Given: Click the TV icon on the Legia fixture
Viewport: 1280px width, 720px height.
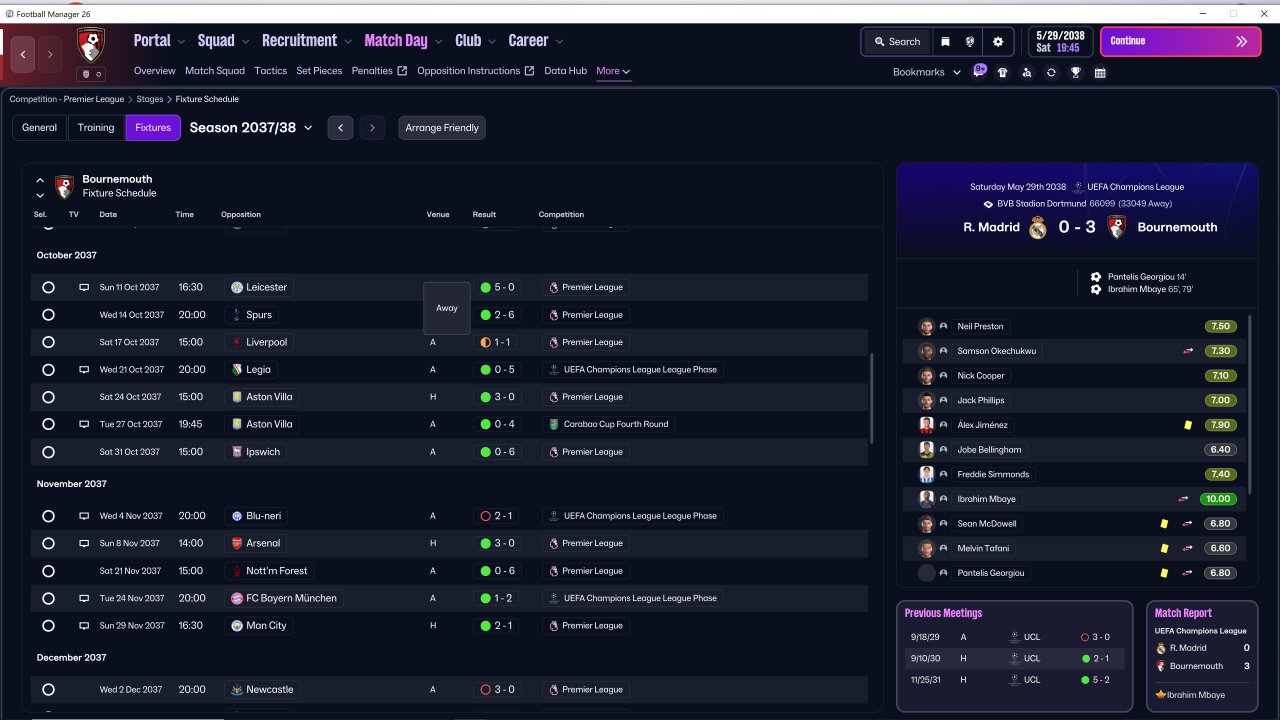Looking at the screenshot, I should coord(85,369).
